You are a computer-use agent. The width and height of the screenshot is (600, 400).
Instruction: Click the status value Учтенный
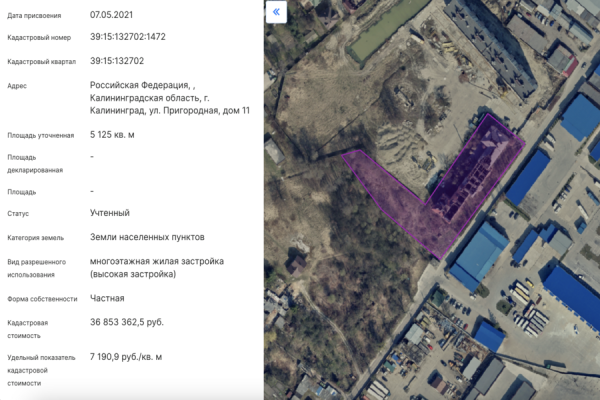(109, 213)
